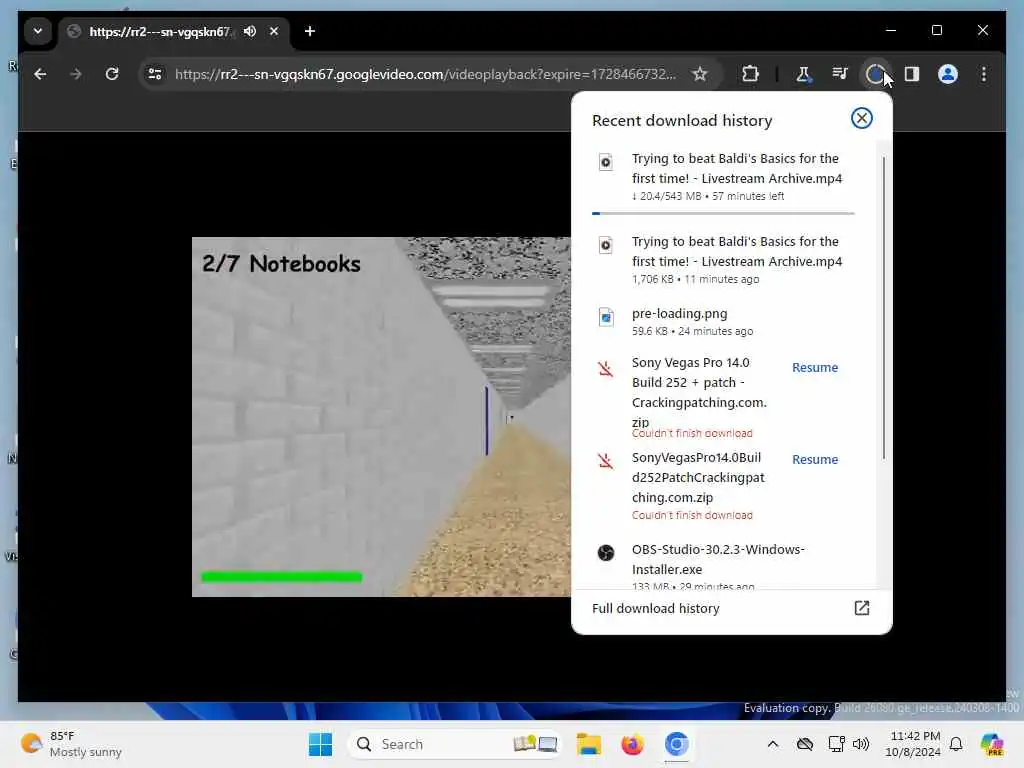Open notifications bell icon
The width and height of the screenshot is (1024, 768).
click(x=956, y=744)
